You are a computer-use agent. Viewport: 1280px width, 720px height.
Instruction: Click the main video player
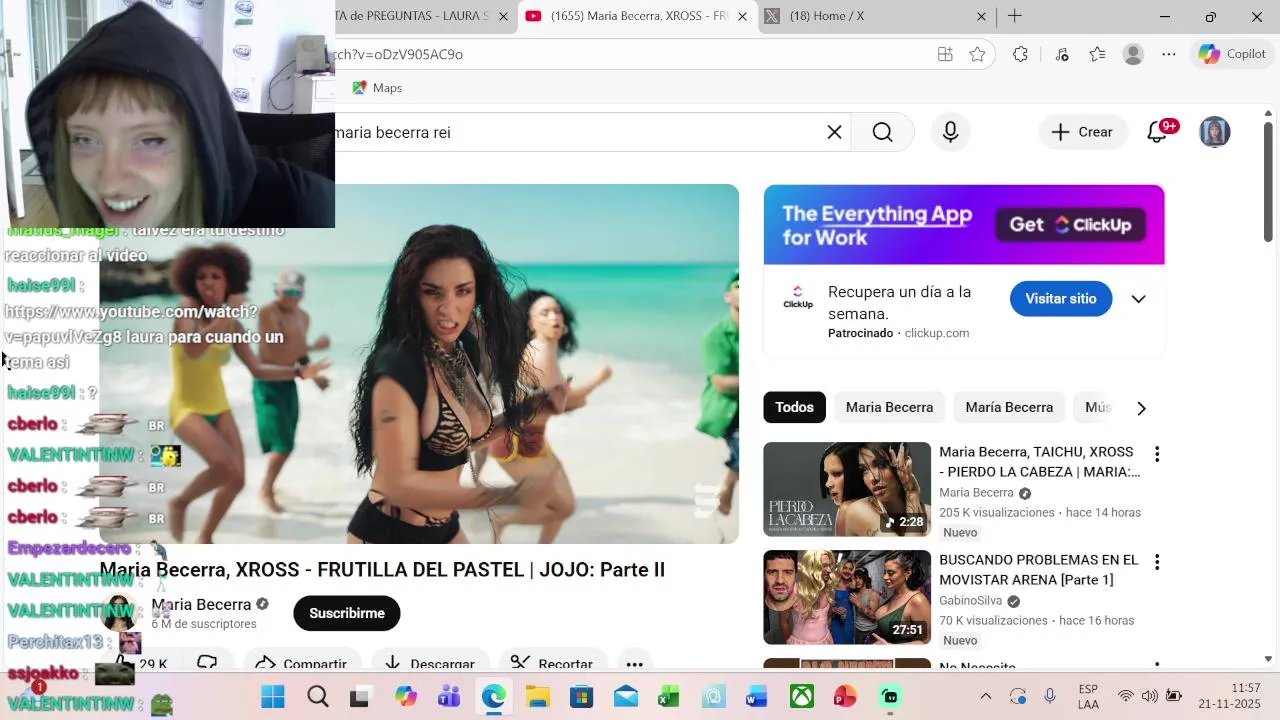click(x=419, y=364)
